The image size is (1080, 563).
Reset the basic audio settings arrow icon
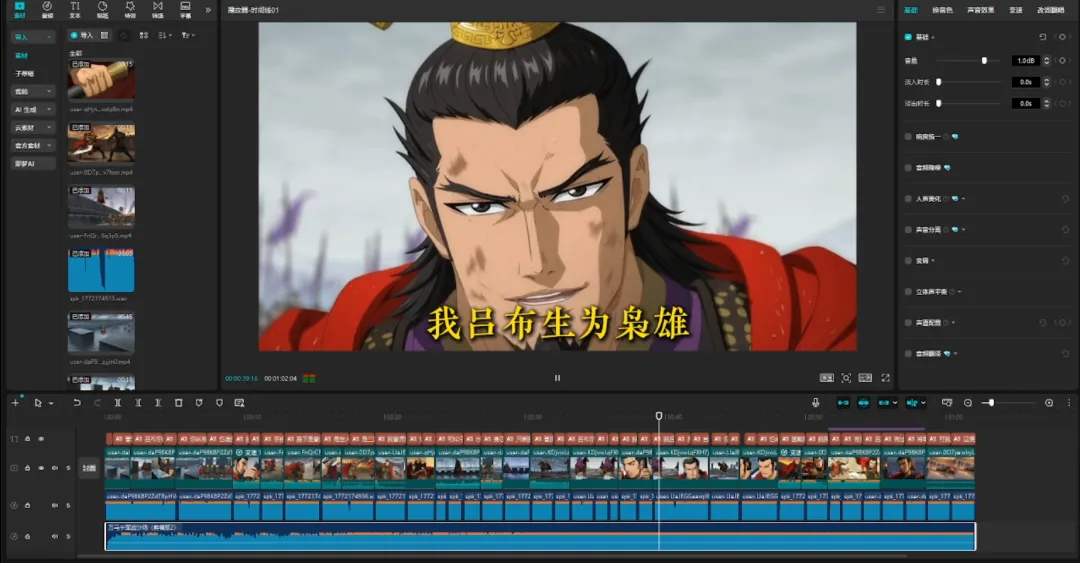pos(1042,37)
